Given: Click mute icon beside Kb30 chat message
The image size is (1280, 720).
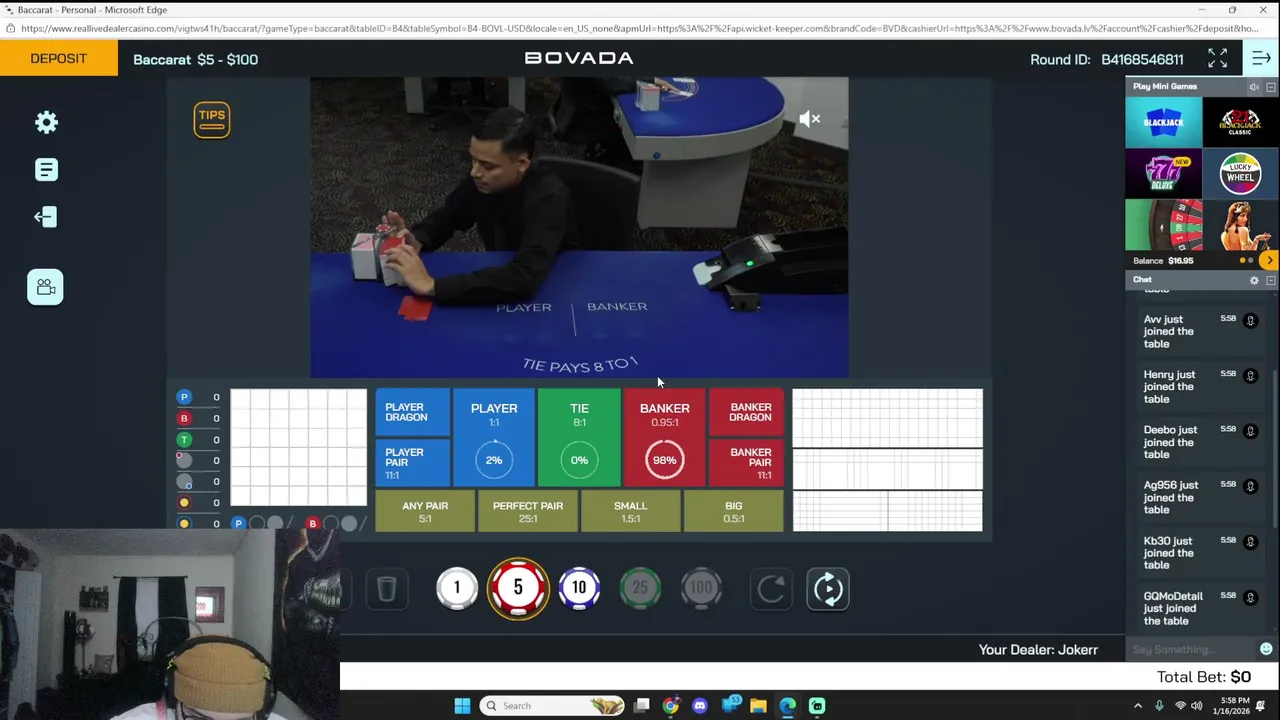Looking at the screenshot, I should click(1250, 541).
